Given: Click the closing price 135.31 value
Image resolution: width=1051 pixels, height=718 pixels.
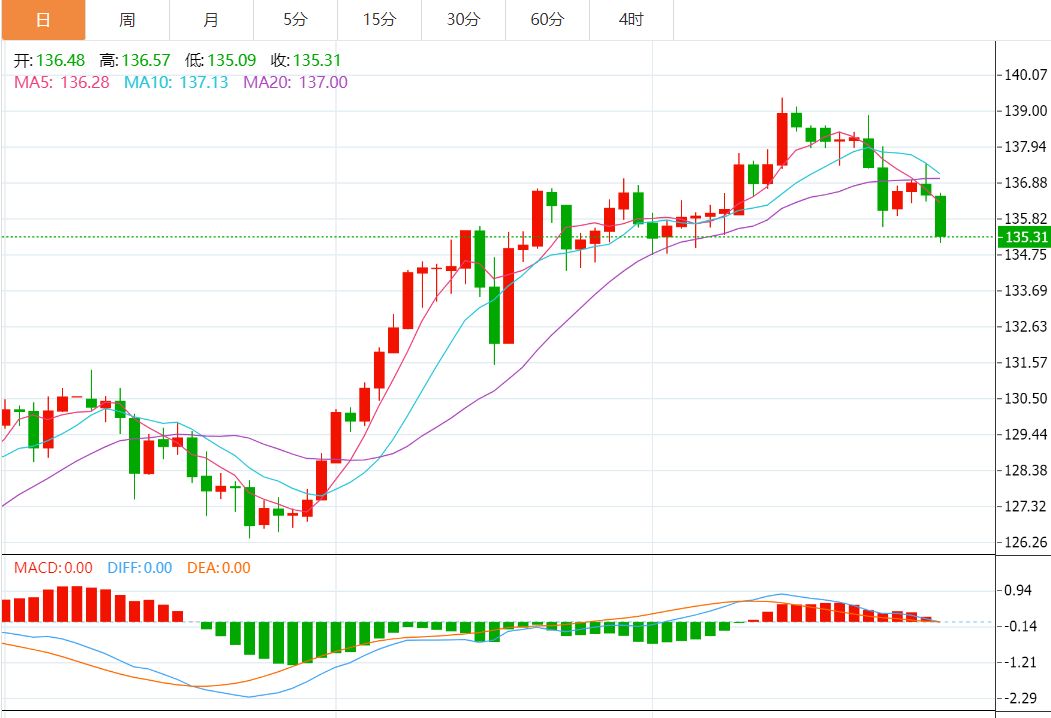Looking at the screenshot, I should 317,60.
